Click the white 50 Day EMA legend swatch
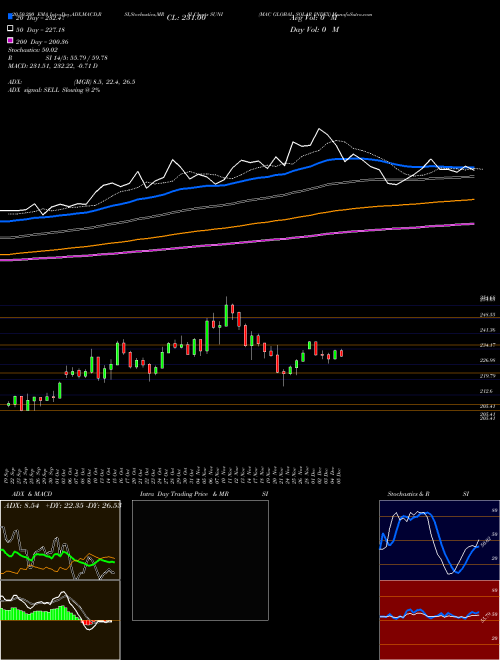The image size is (500, 660). [x=10, y=29]
